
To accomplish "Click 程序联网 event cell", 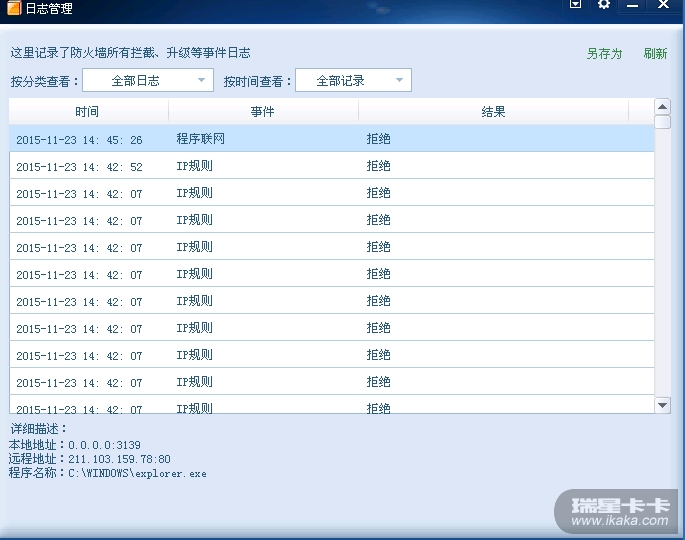I will [x=201, y=139].
